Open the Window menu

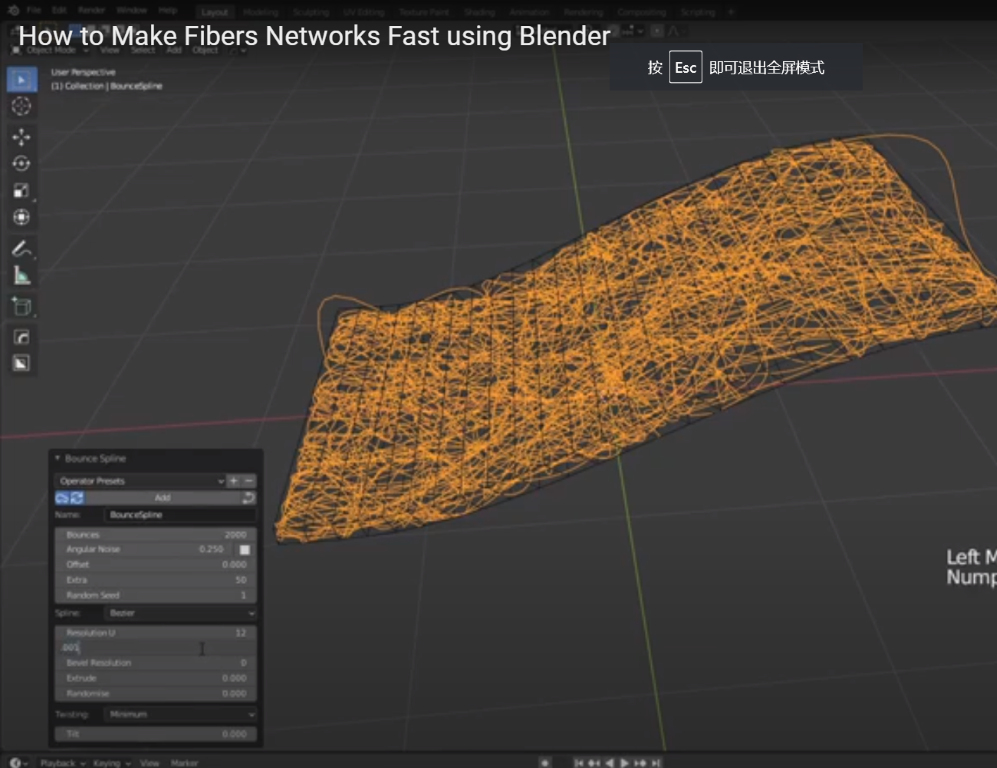tap(132, 10)
